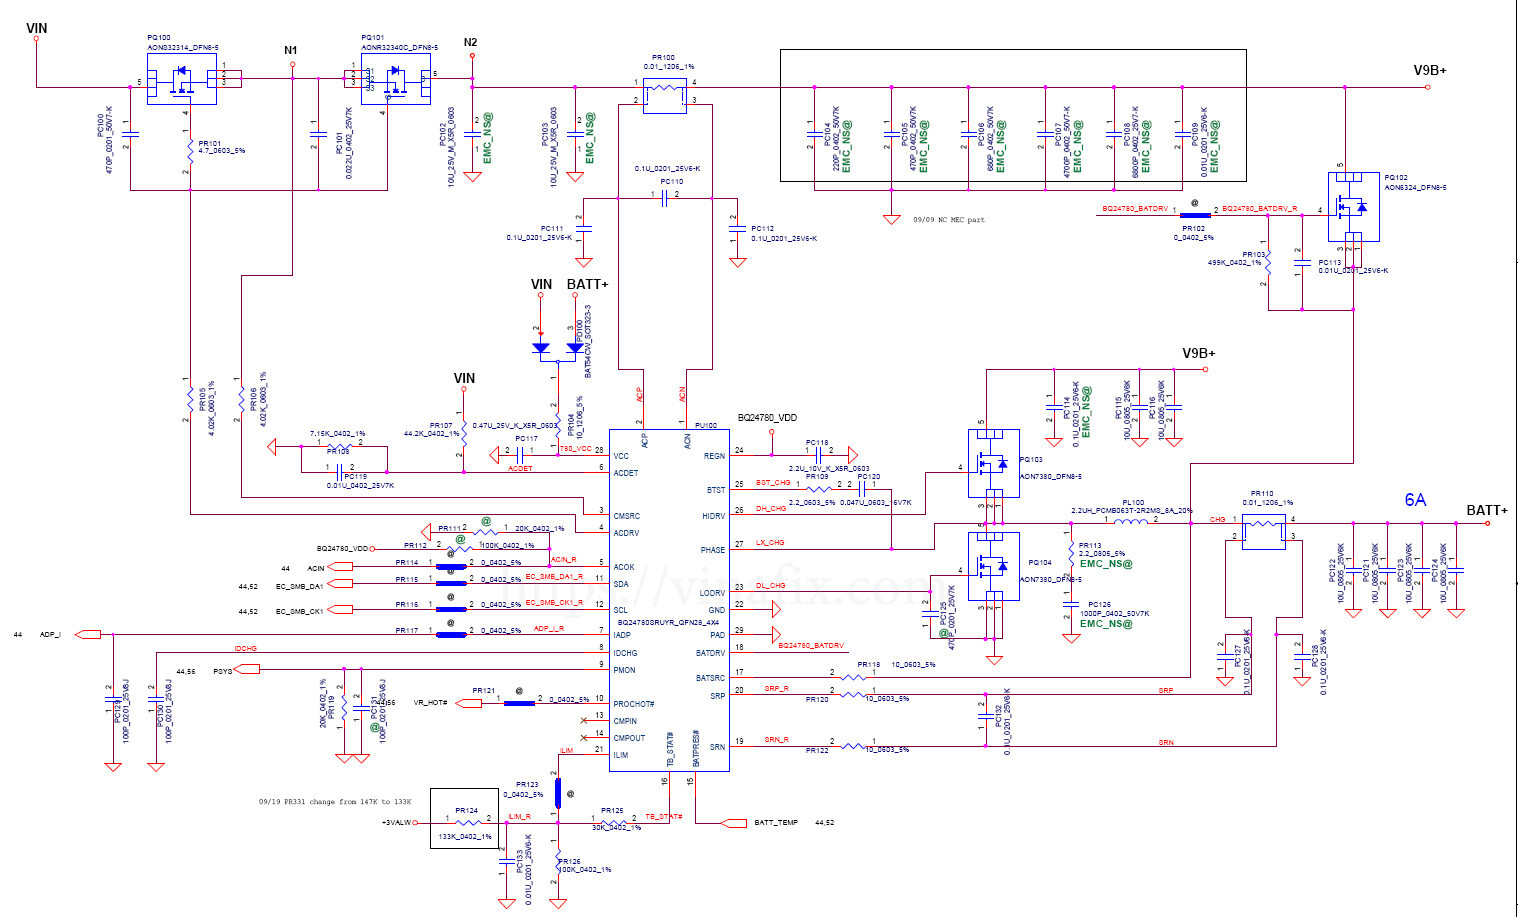
Task: Select the ACIN_R net label
Action: (563, 560)
